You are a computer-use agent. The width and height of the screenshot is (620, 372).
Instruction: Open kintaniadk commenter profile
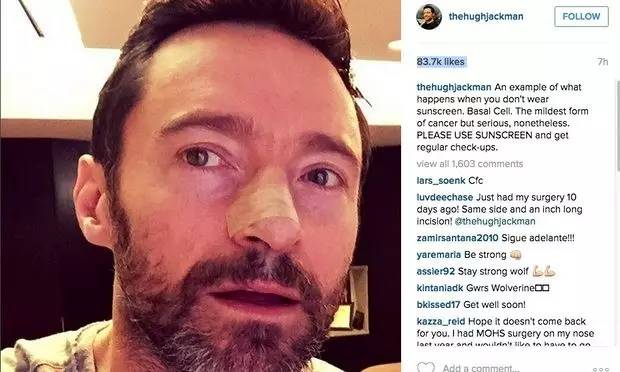tap(440, 288)
